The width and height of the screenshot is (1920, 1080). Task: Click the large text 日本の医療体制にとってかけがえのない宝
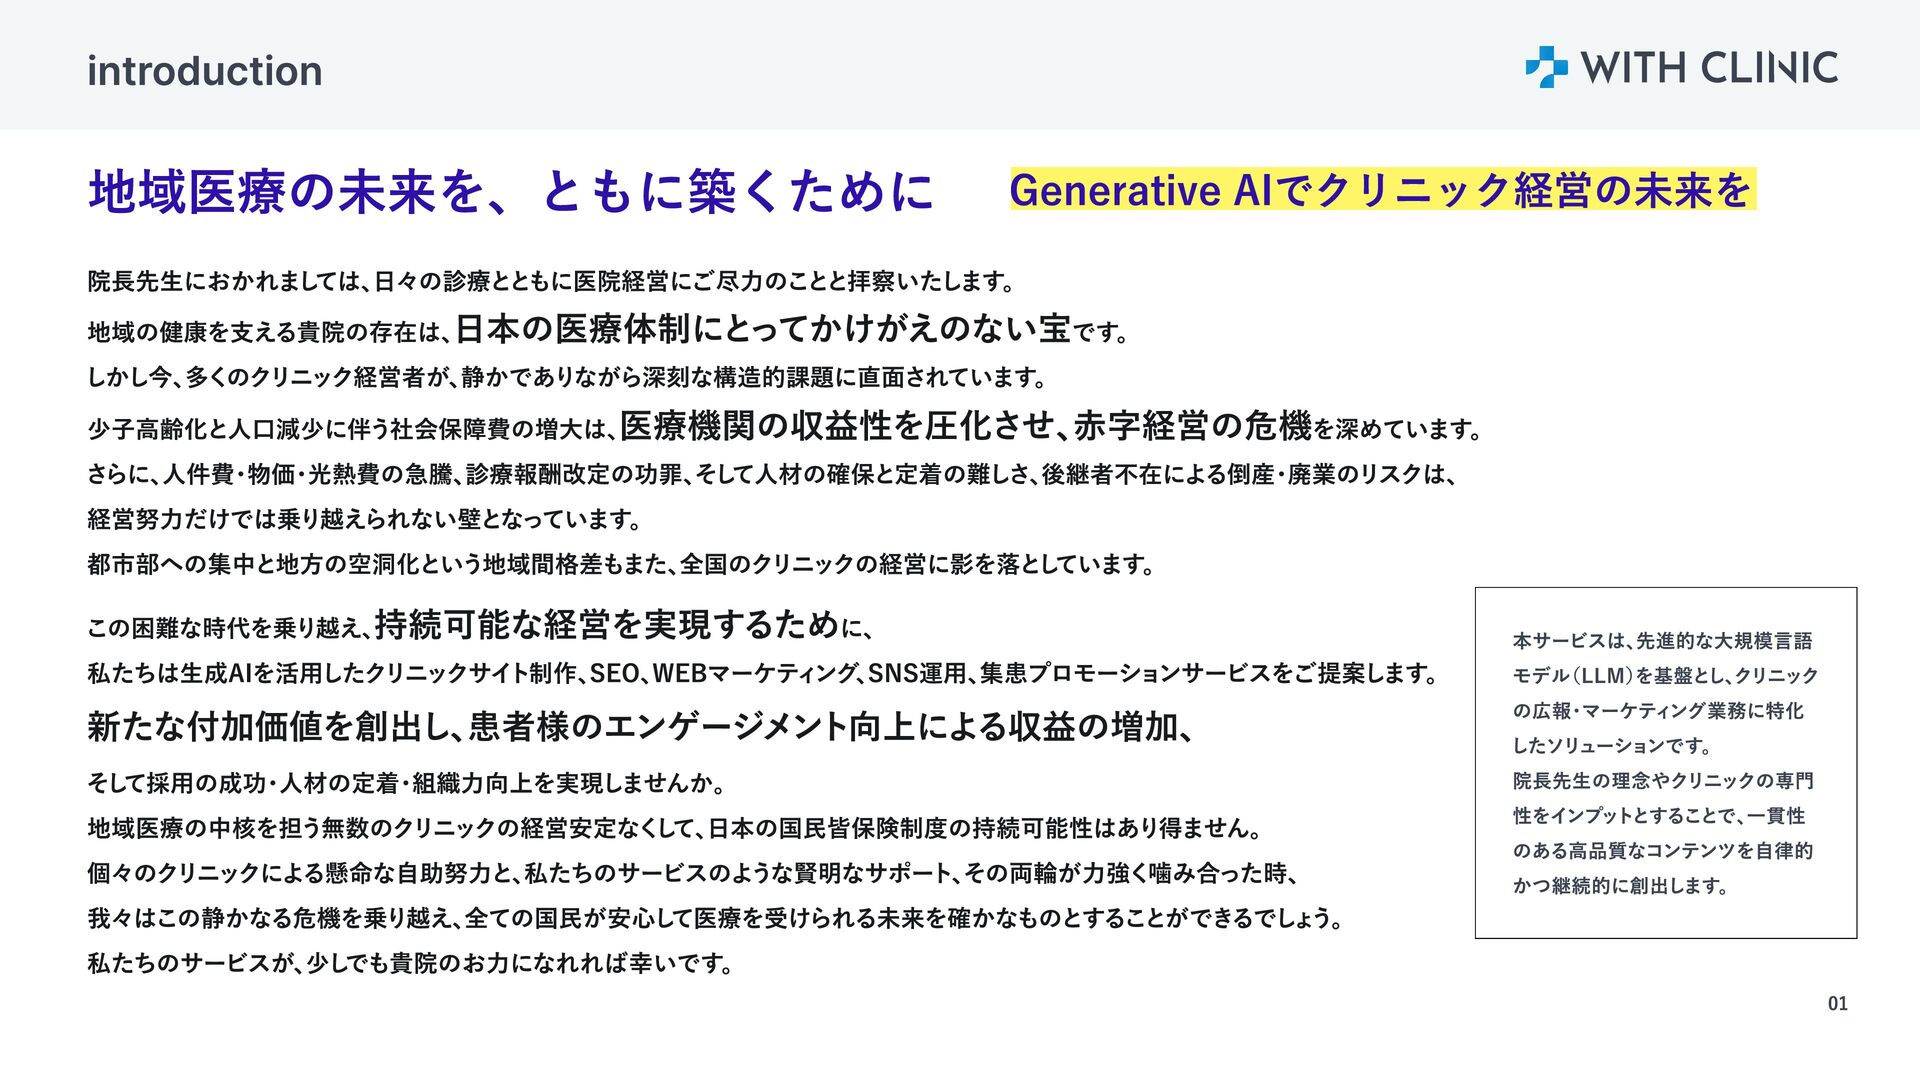coord(762,328)
